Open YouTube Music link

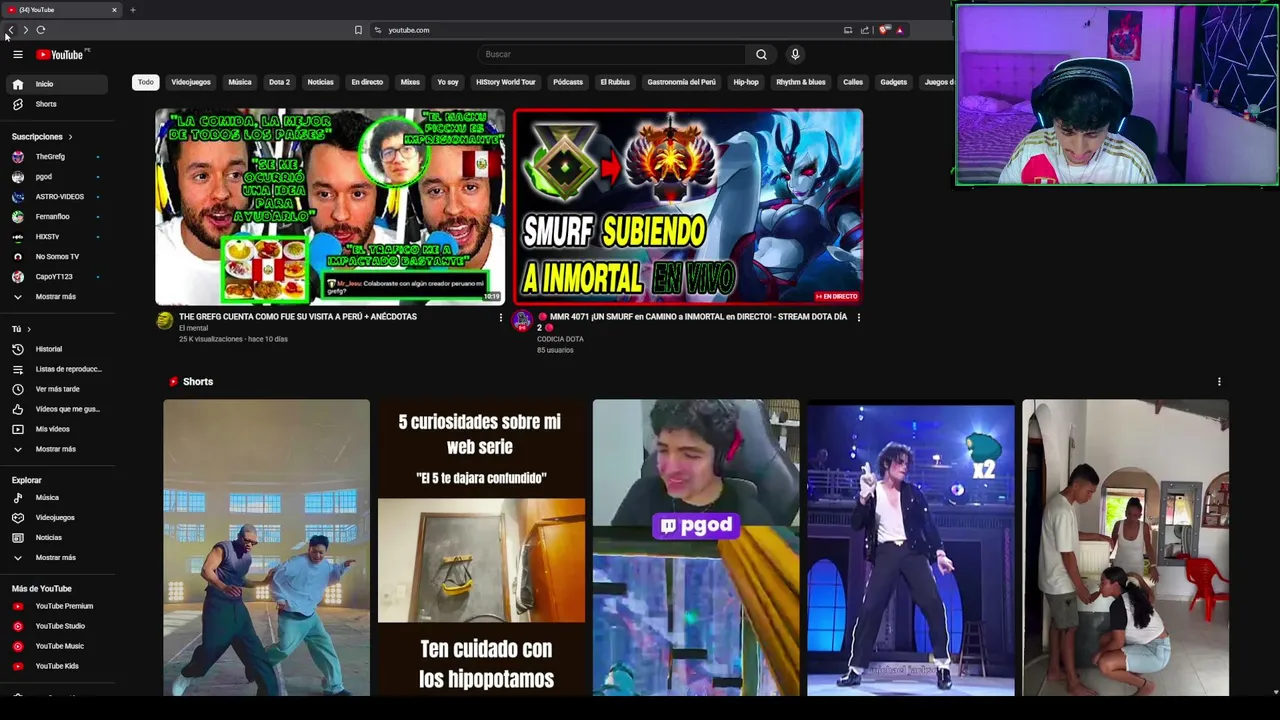point(57,646)
